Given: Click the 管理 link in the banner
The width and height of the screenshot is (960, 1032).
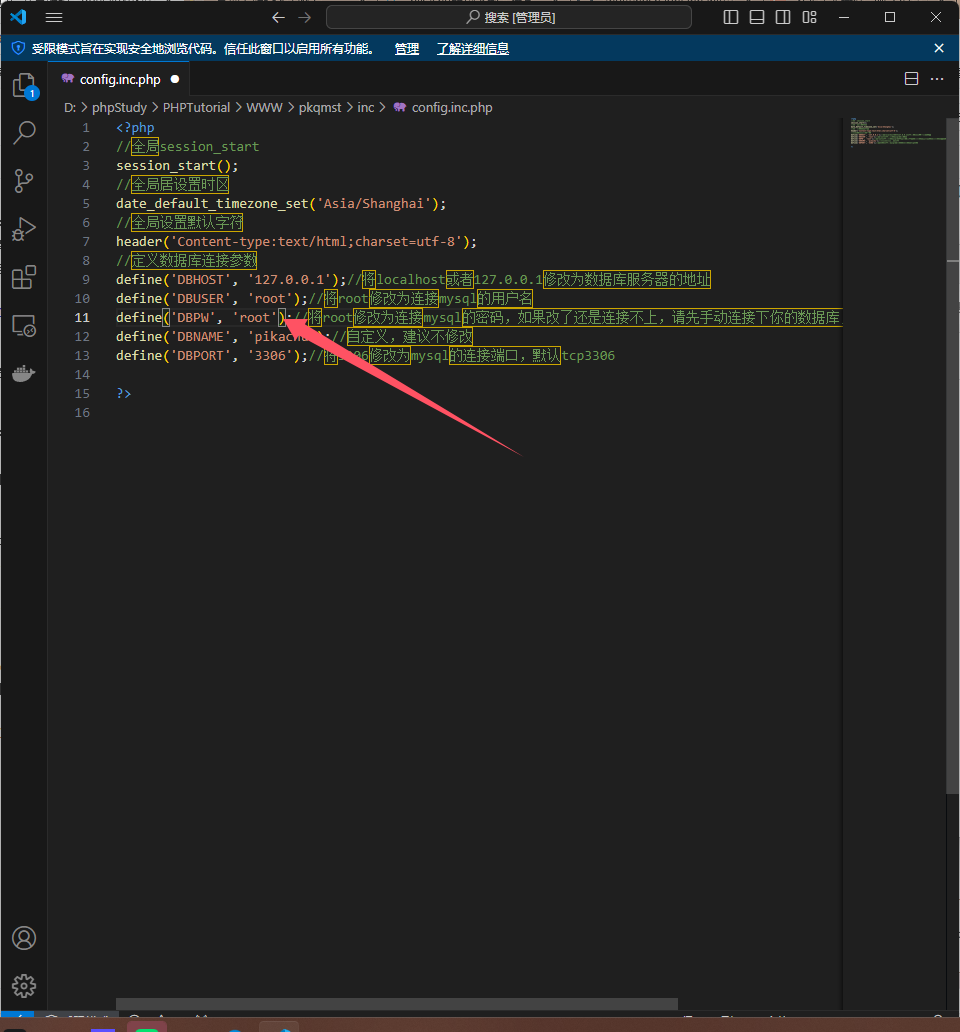Looking at the screenshot, I should 407,48.
